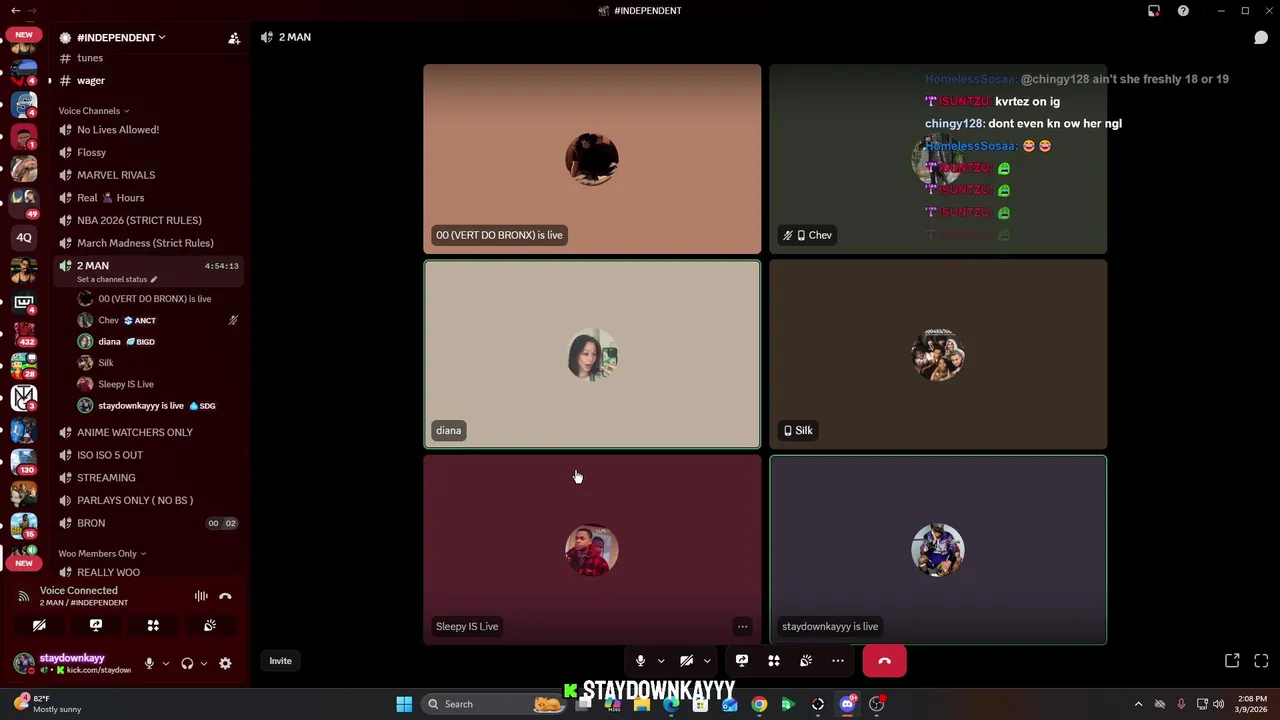The width and height of the screenshot is (1280, 720).
Task: Launch activities from bottom call controls
Action: [774, 661]
